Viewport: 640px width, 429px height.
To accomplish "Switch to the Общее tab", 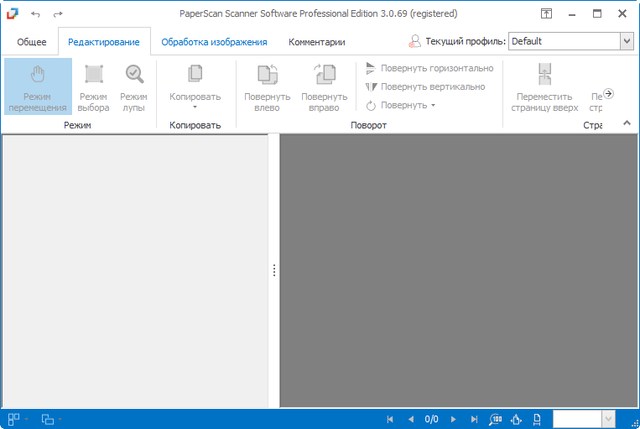I will 29,42.
